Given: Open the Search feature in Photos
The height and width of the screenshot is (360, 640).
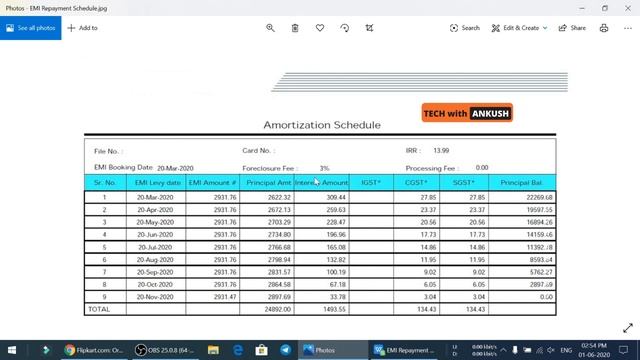Looking at the screenshot, I should coord(464,28).
